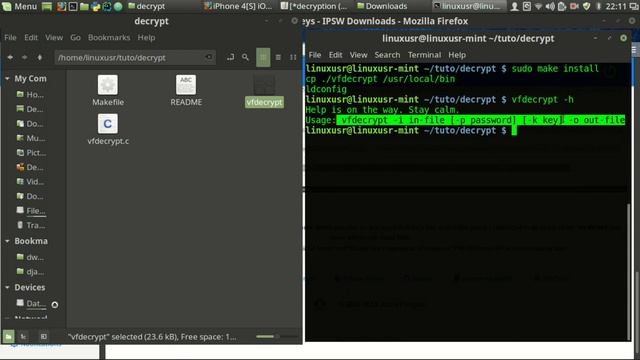Open the 'Dat...' device in sidebar

click(31, 303)
